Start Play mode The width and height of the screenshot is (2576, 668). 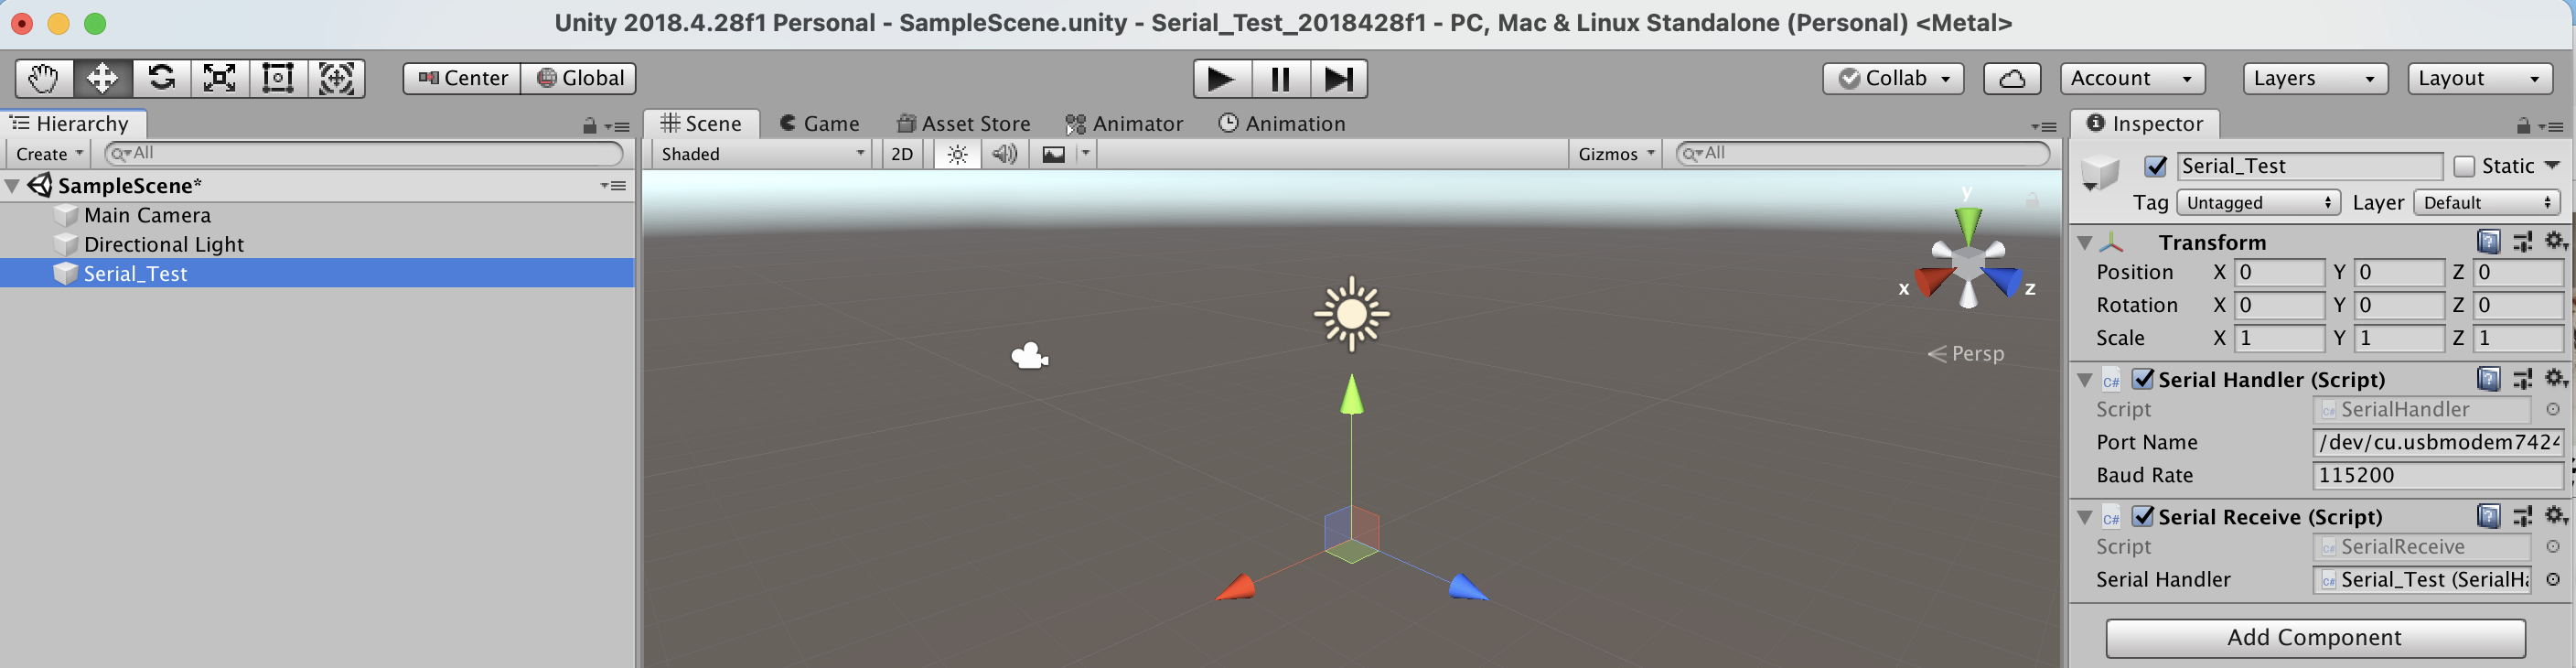click(x=1222, y=79)
